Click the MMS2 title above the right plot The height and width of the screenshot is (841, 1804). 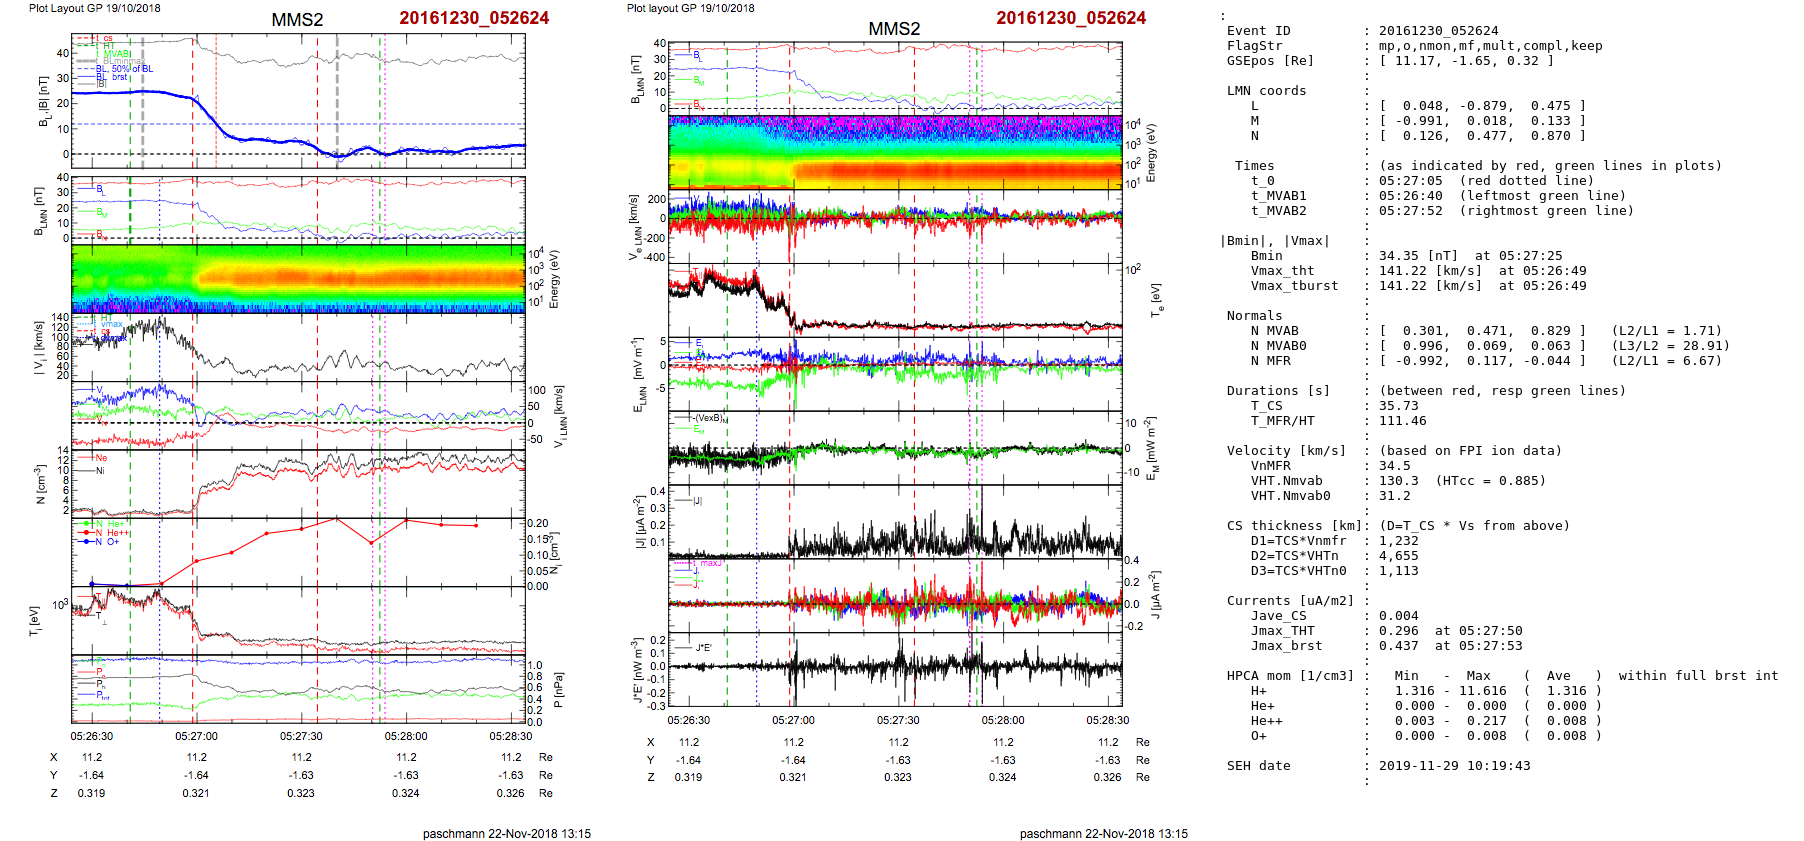click(x=894, y=29)
